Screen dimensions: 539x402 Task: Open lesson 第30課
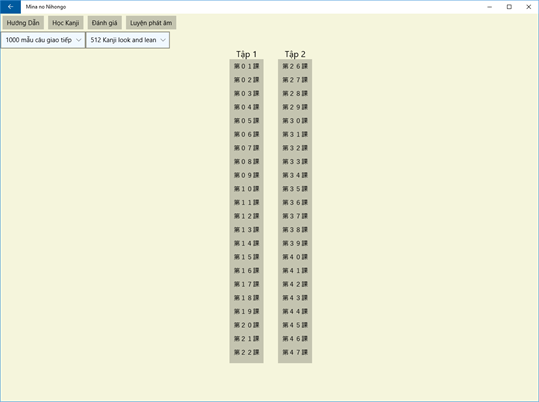click(295, 121)
